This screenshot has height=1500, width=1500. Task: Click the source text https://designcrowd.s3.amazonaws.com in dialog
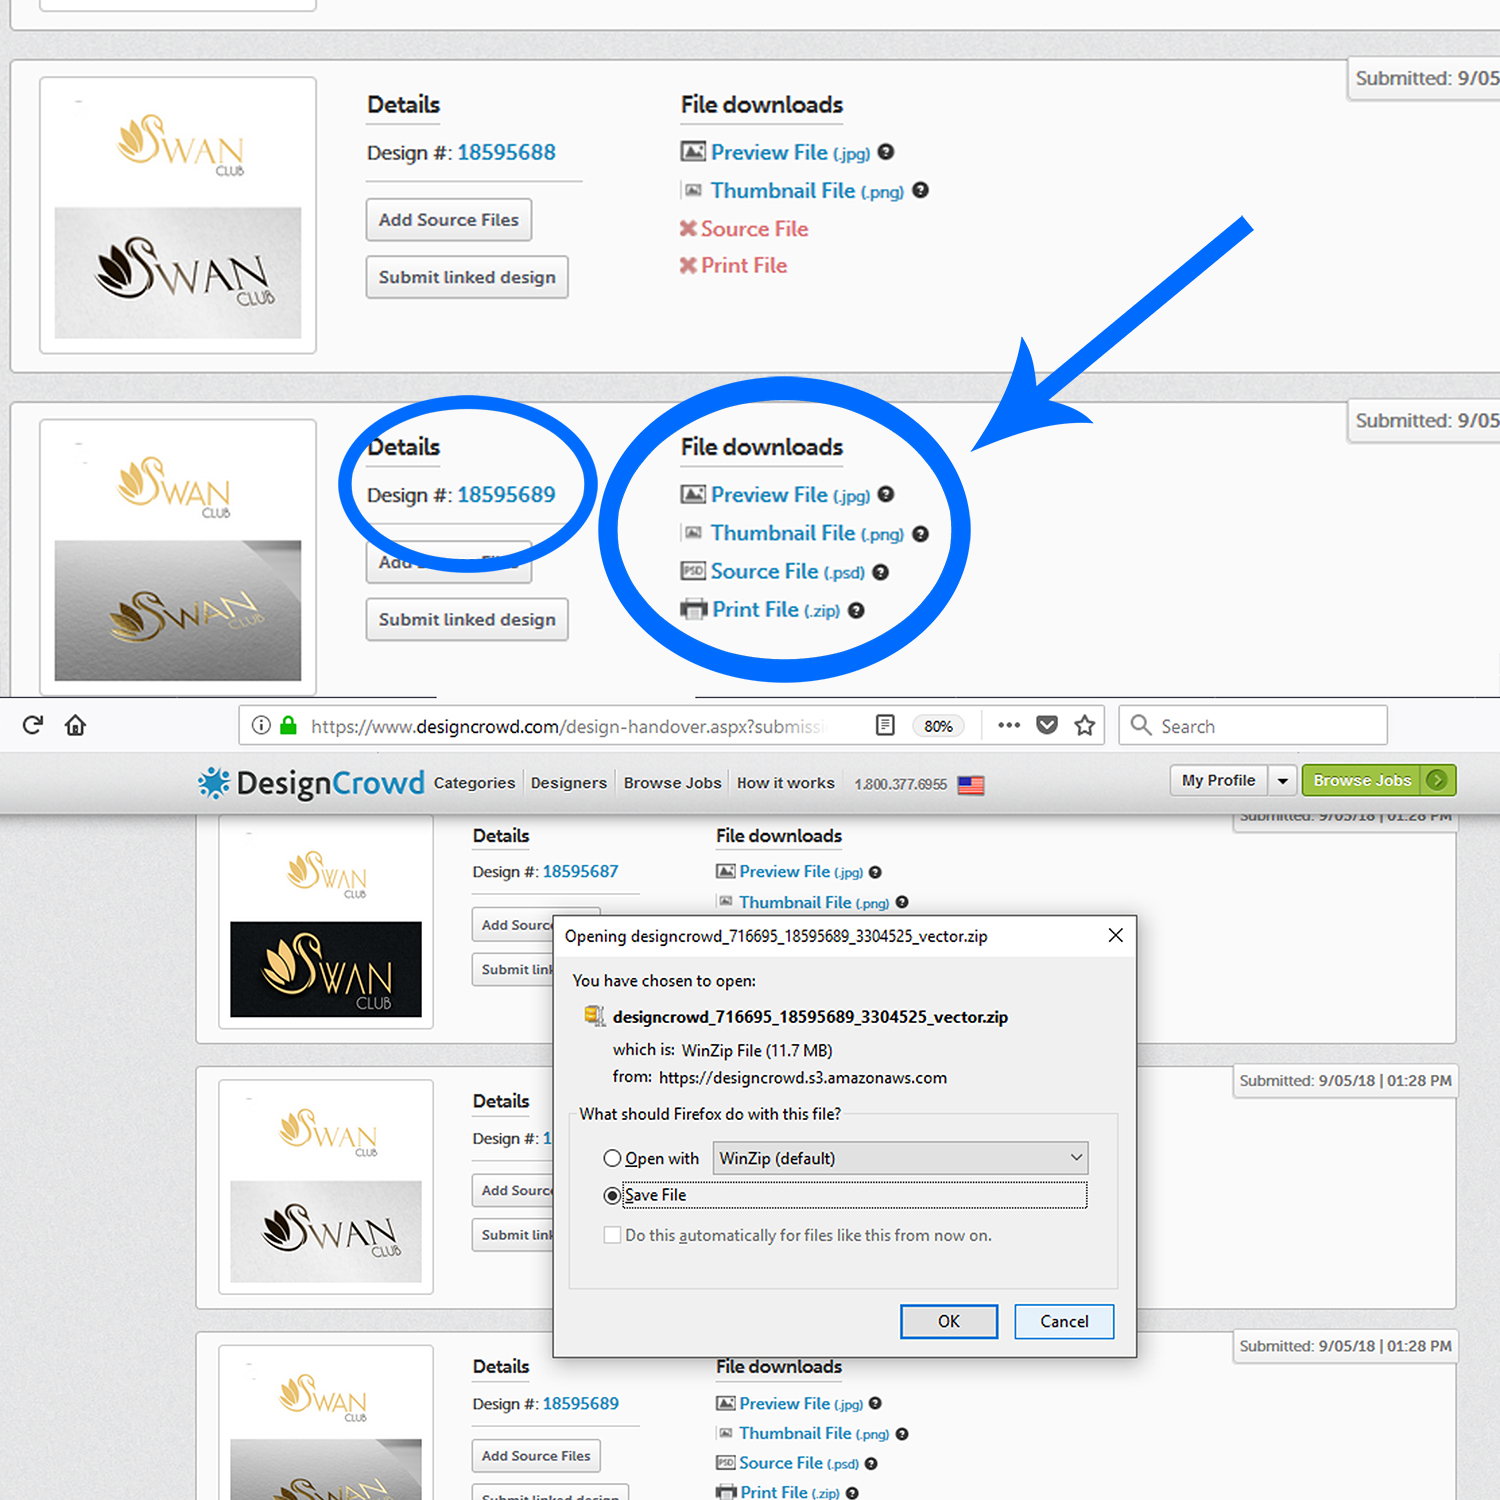[x=803, y=1078]
